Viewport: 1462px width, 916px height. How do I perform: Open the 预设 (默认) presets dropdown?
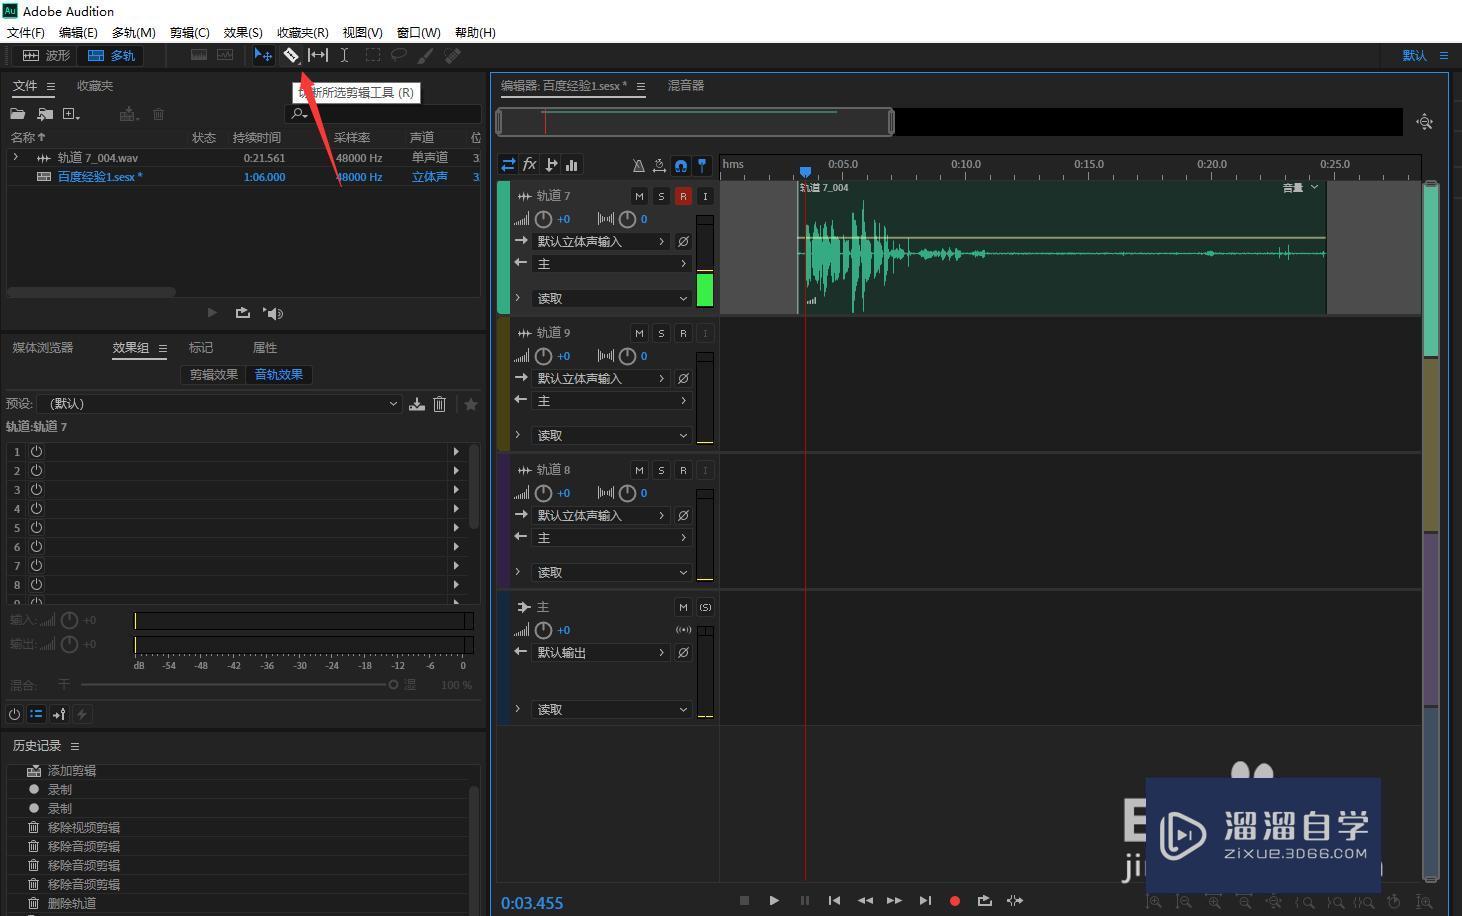(219, 404)
